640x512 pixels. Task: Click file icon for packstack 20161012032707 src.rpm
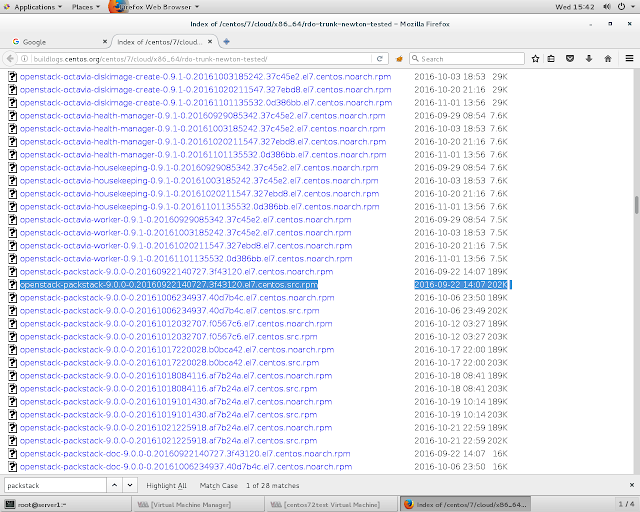pyautogui.click(x=13, y=337)
